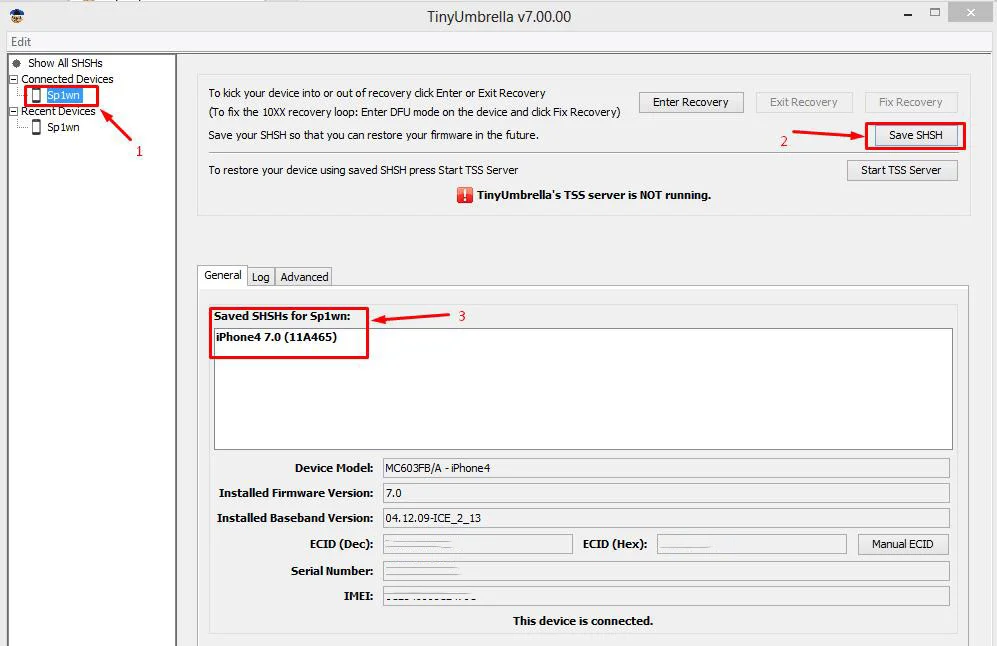Click the phone icon under Recent Devices

(x=36, y=127)
